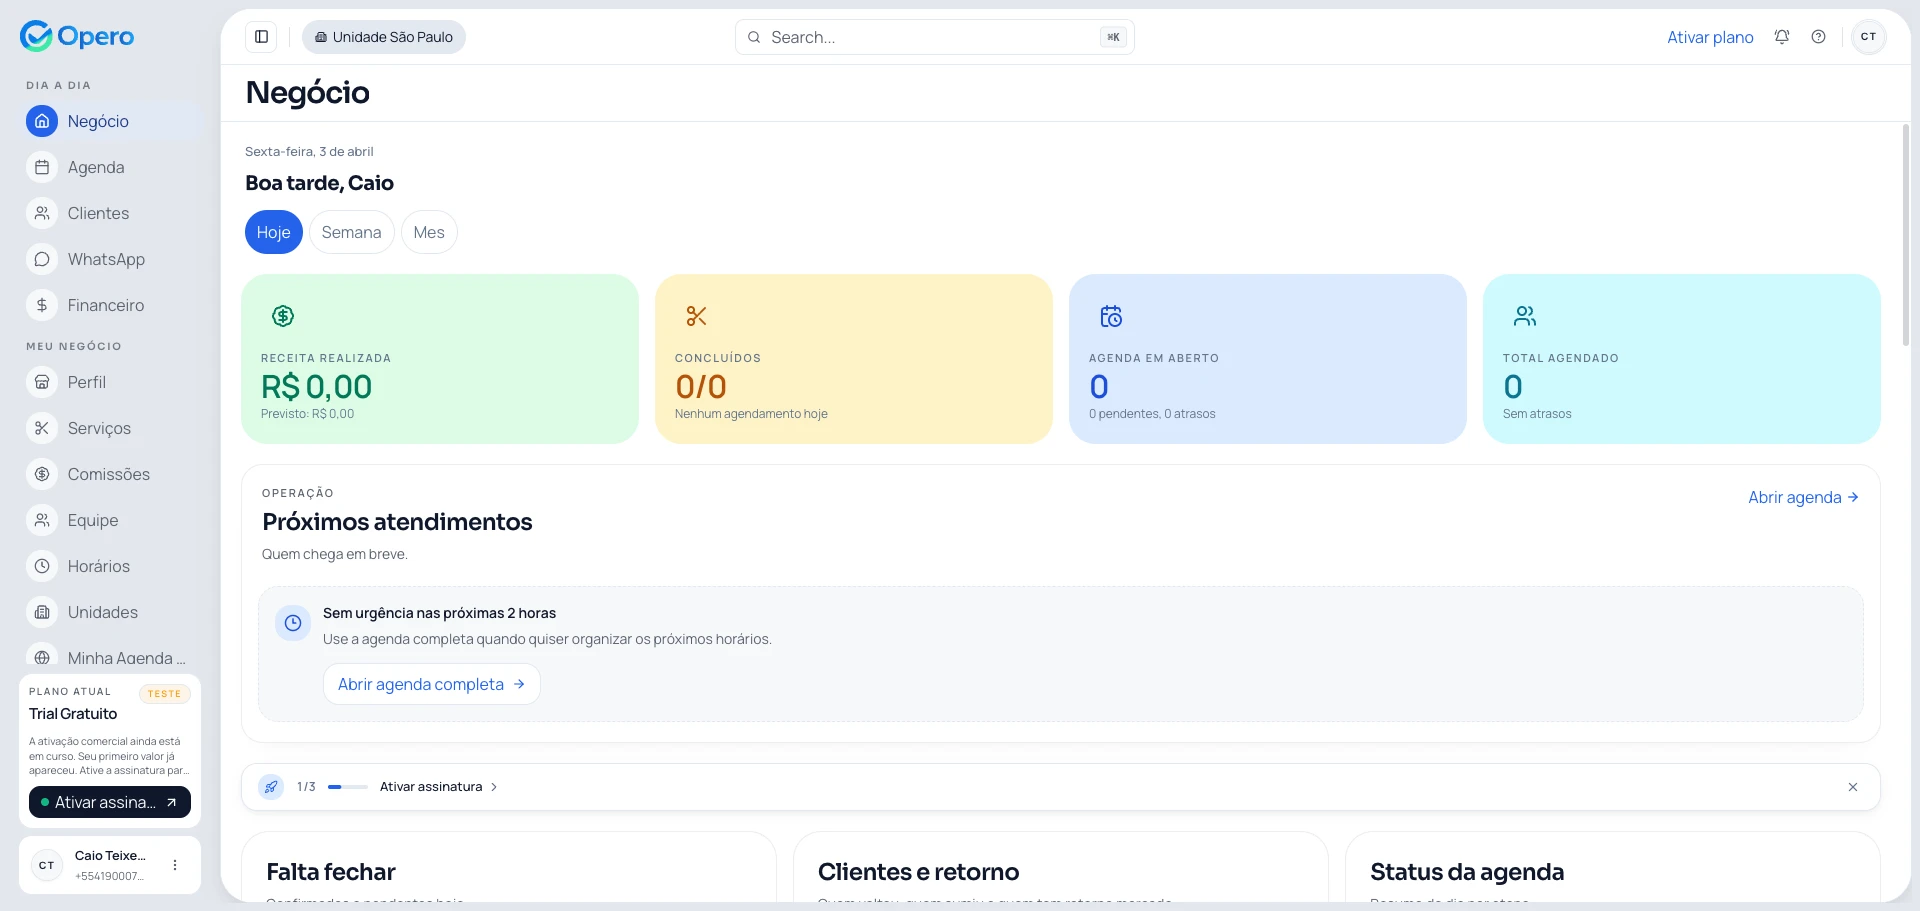Screen dimensions: 1920x911
Task: Expand the Ativar assinatura onboarding step
Action: point(438,787)
